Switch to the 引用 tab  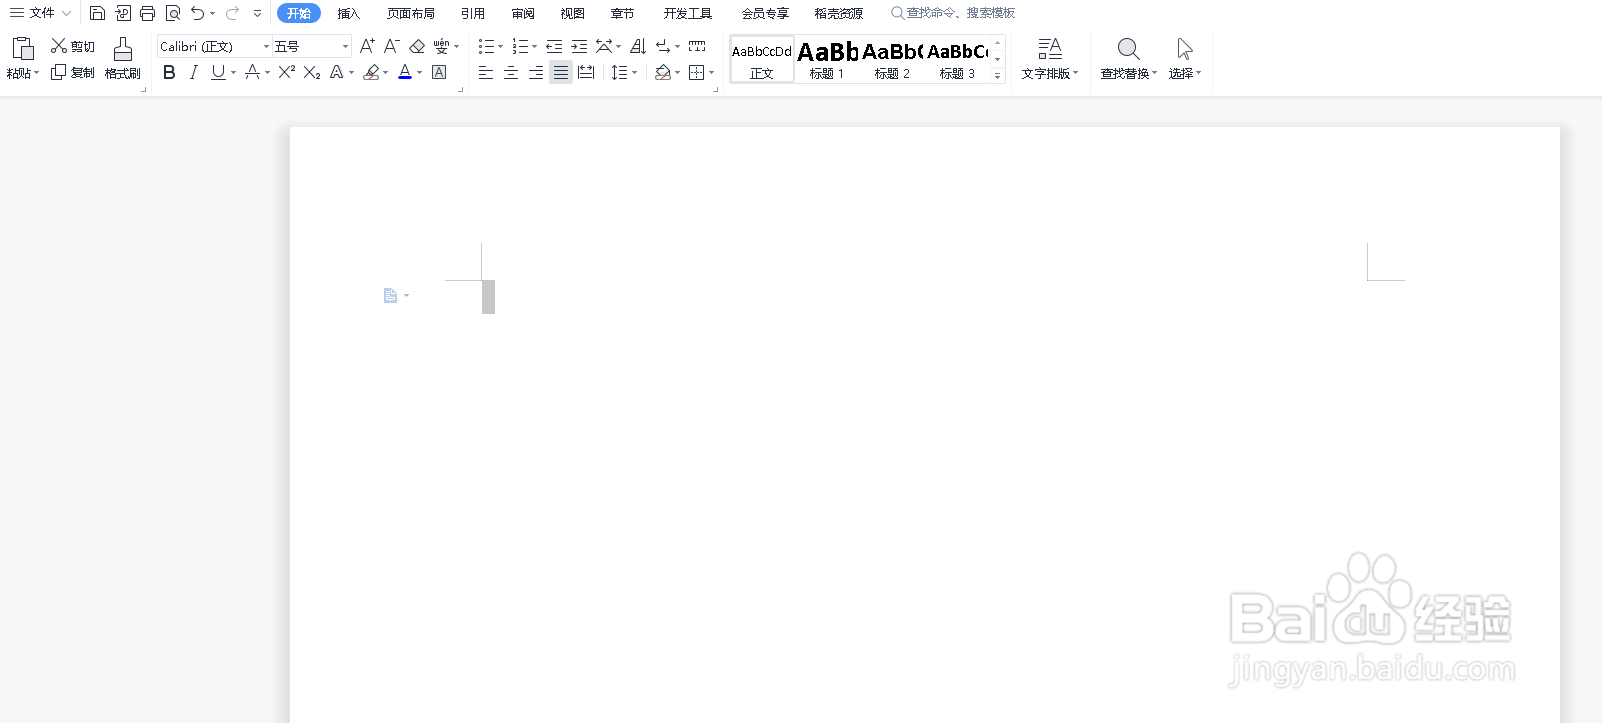pos(473,13)
